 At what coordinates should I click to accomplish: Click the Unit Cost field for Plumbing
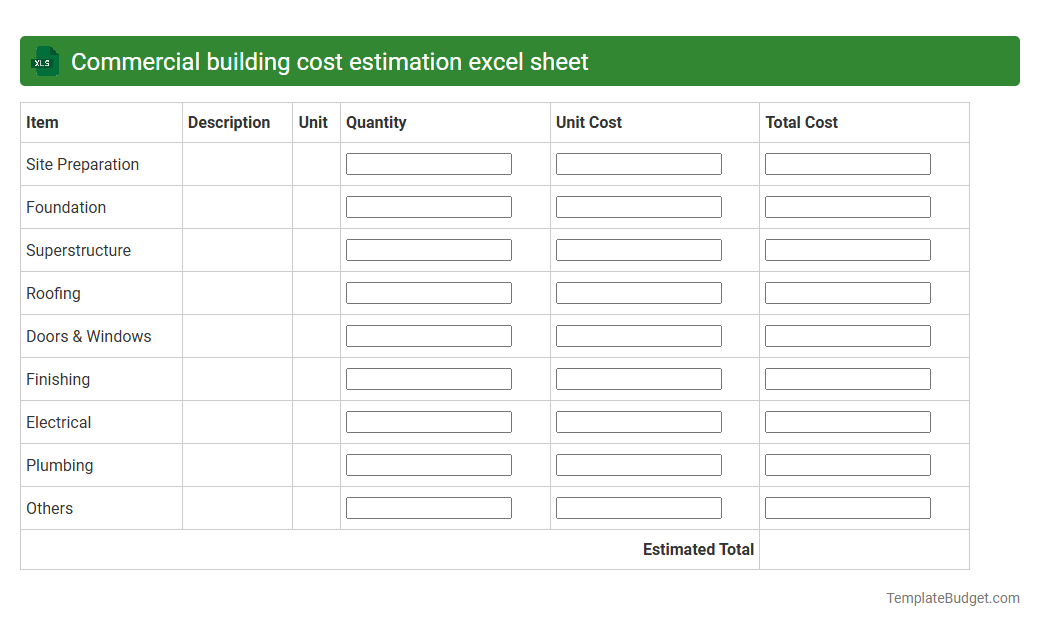638,464
